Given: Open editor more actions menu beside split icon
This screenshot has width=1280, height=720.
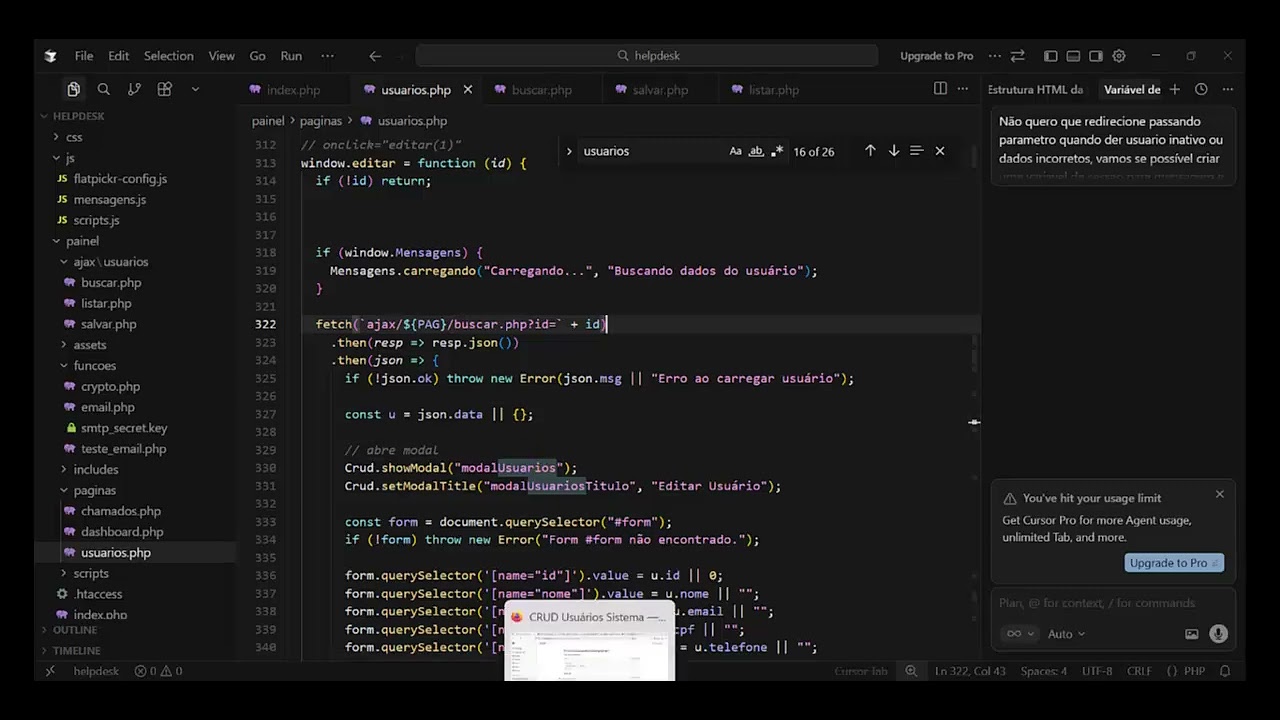Looking at the screenshot, I should click(963, 89).
